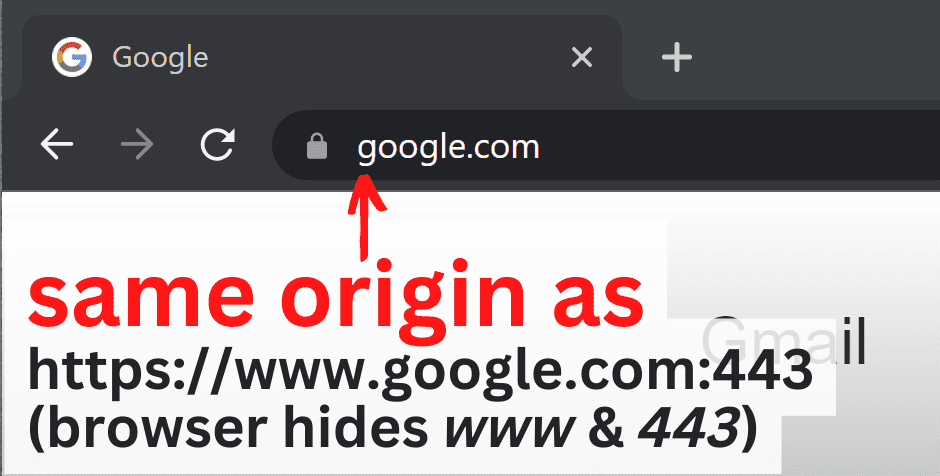Open the Gmail link on the page
This screenshot has width=940, height=476.
[784, 342]
